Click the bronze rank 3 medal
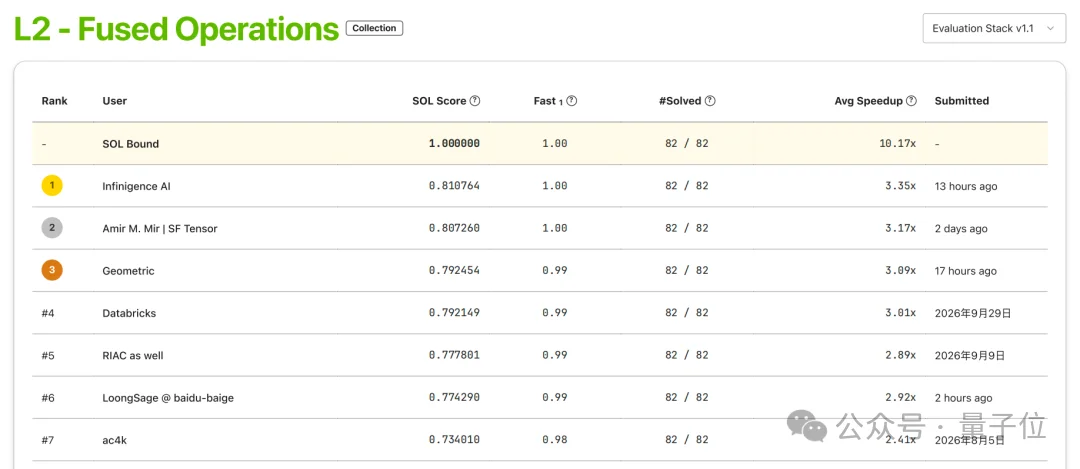This screenshot has height=469, width=1080. pyautogui.click(x=52, y=271)
